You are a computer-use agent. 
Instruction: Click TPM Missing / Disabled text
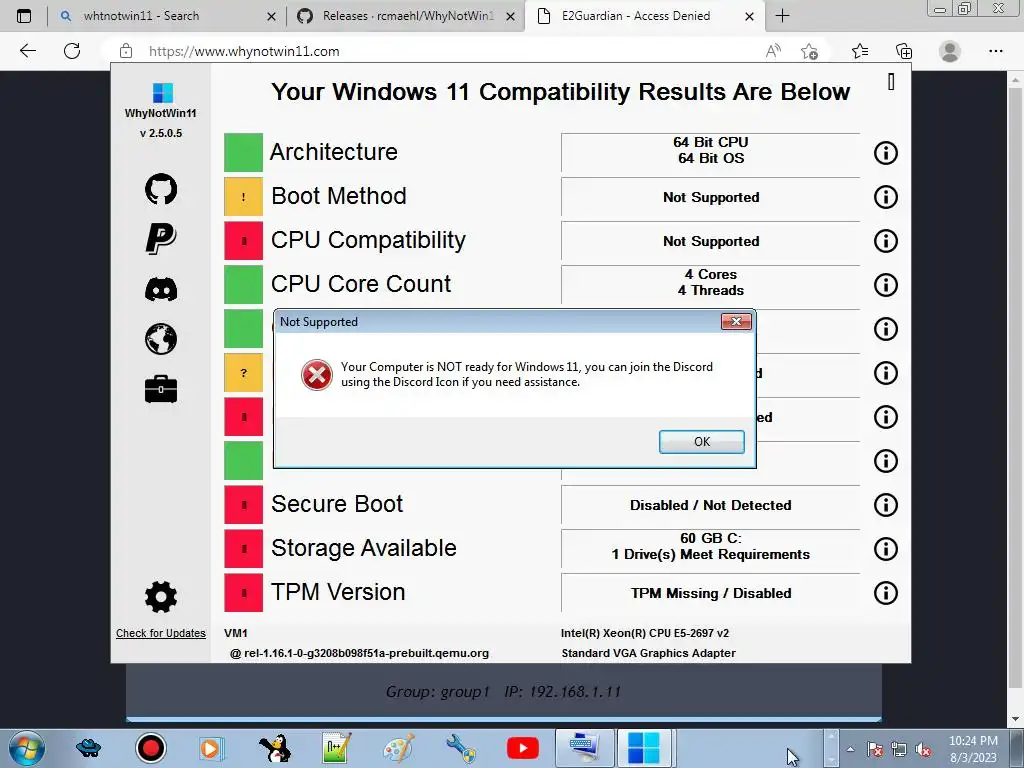[x=711, y=593]
